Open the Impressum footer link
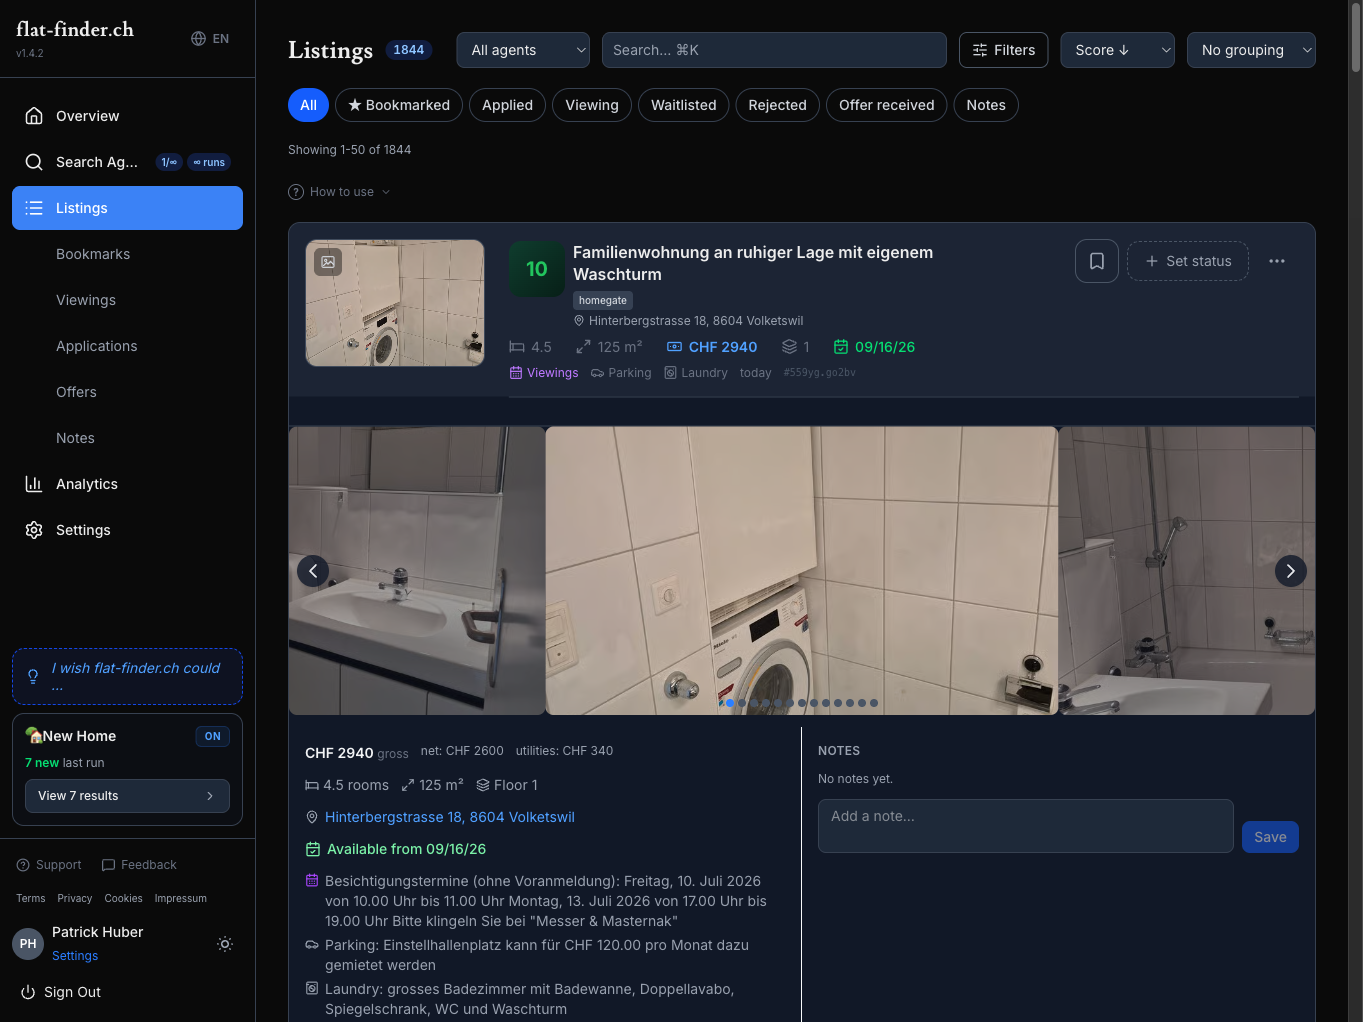This screenshot has width=1363, height=1022. pos(181,898)
